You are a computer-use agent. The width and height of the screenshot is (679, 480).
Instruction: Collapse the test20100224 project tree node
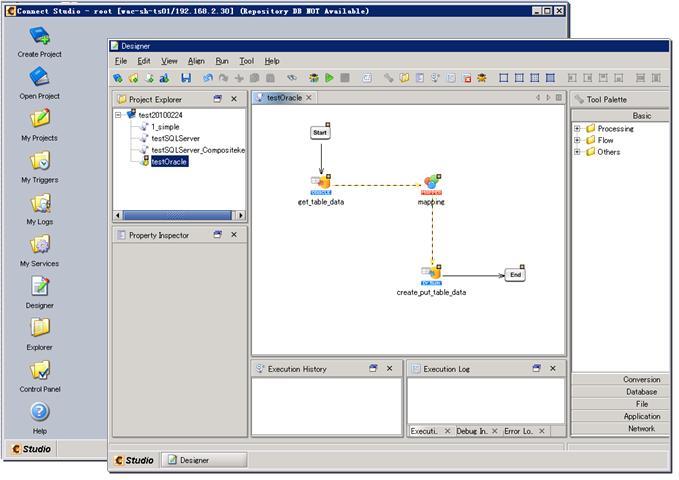point(119,116)
